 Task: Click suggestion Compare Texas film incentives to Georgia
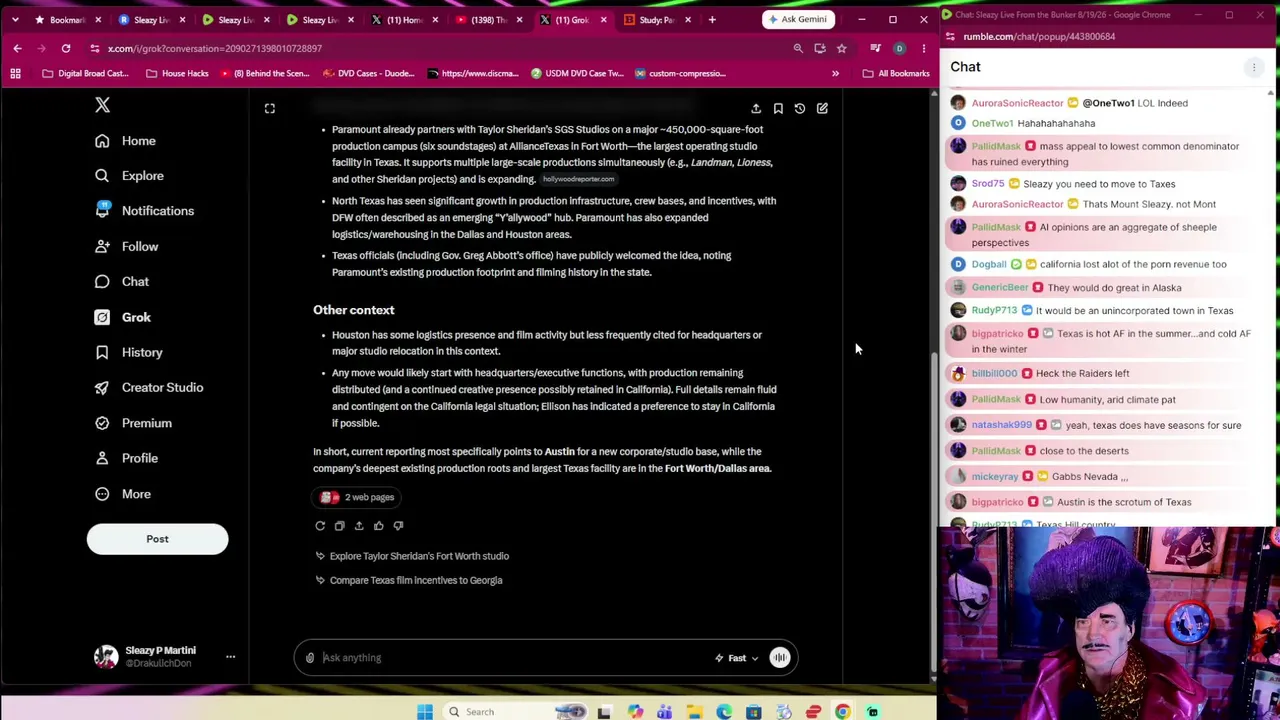(x=409, y=580)
